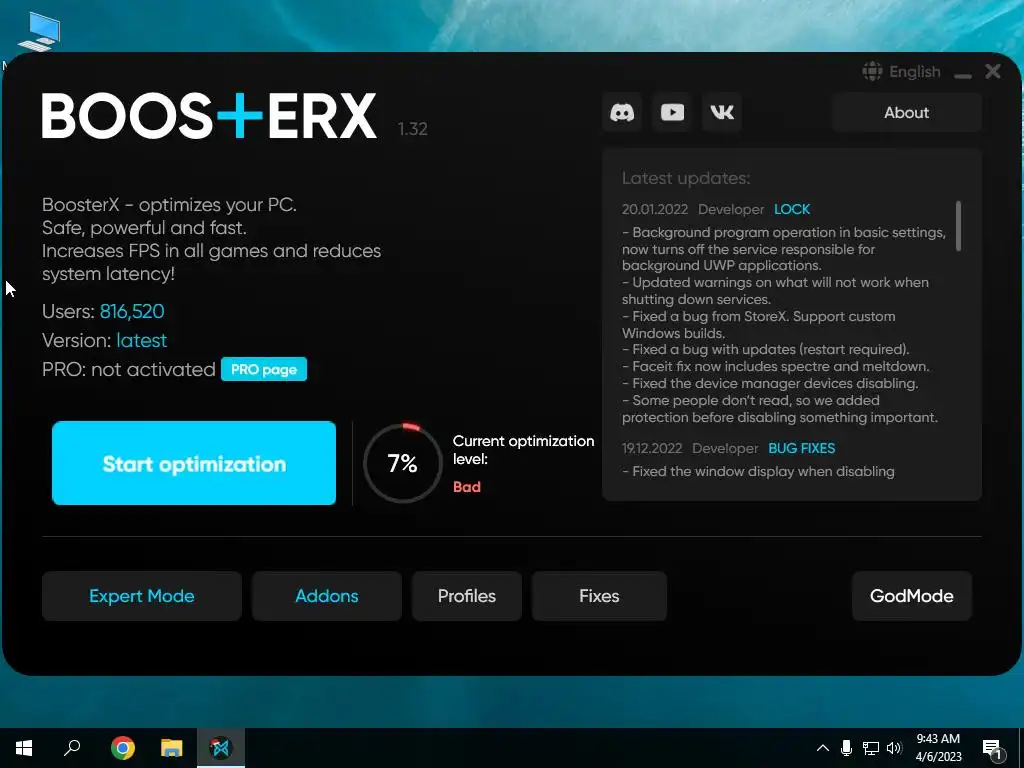Select the English language option

914,72
